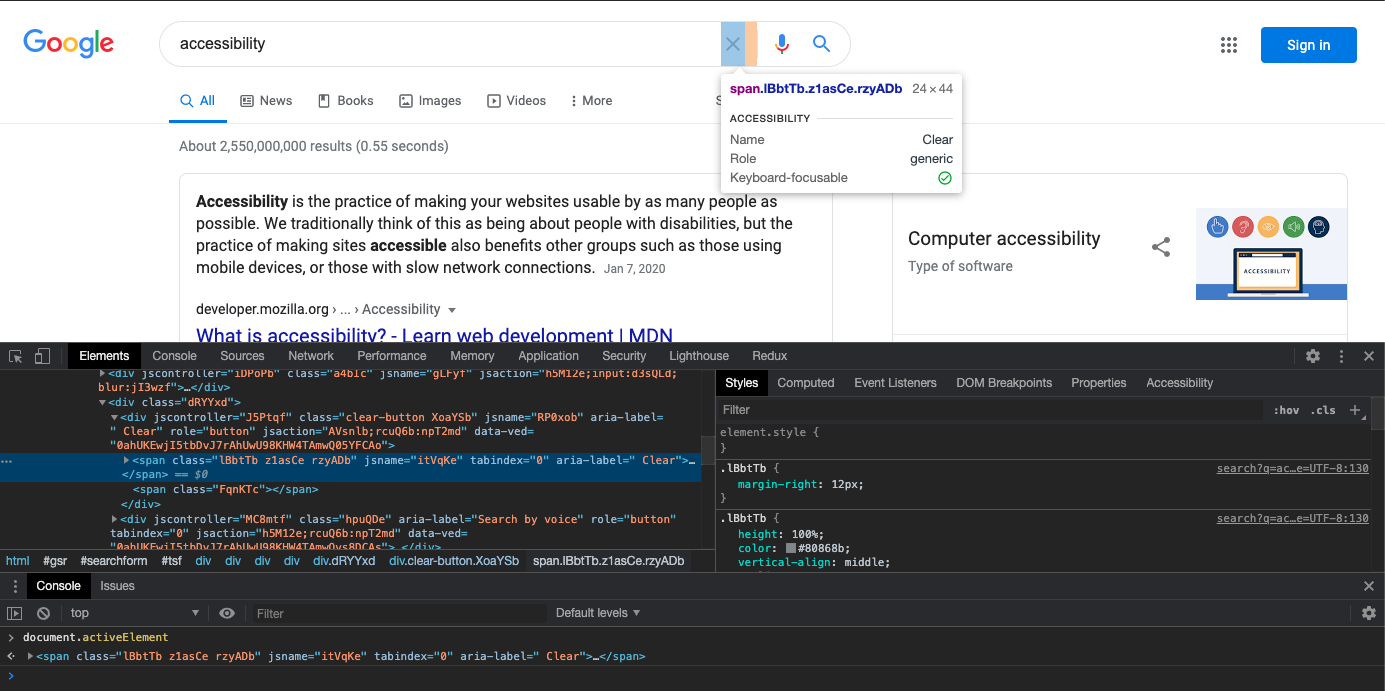
Task: Start voice search with microphone icon
Action: pyautogui.click(x=782, y=44)
